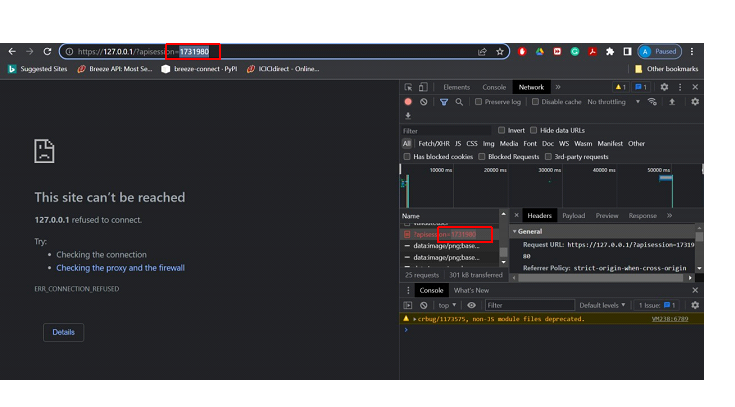Screen dimensions: 735x407
Task: Click the export HAR download icon
Action: 408,116
